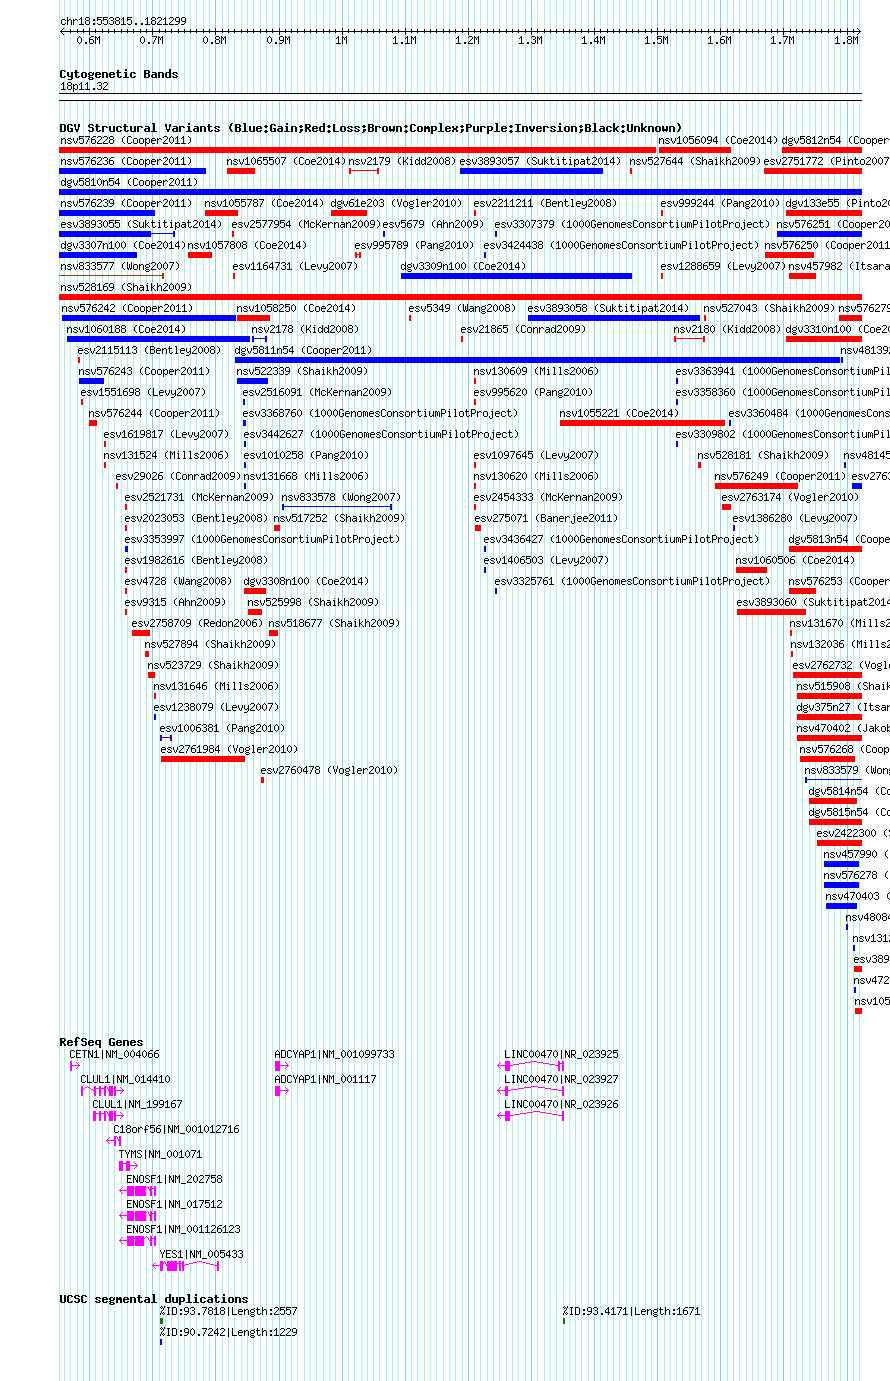Click esv3893060 (Suktitipat2014) variant label
The height and width of the screenshot is (1381, 890).
(x=813, y=602)
